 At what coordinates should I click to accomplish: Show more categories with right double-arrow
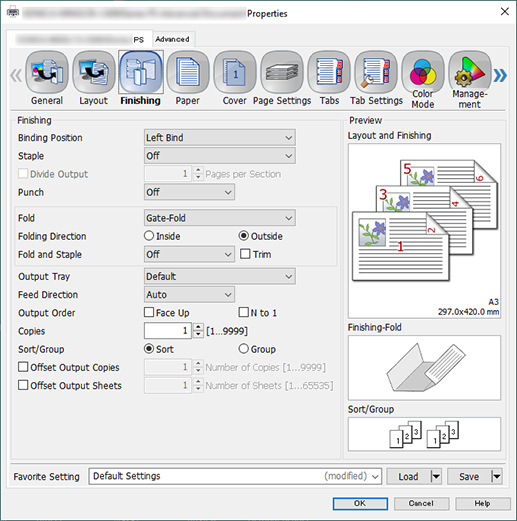click(500, 75)
